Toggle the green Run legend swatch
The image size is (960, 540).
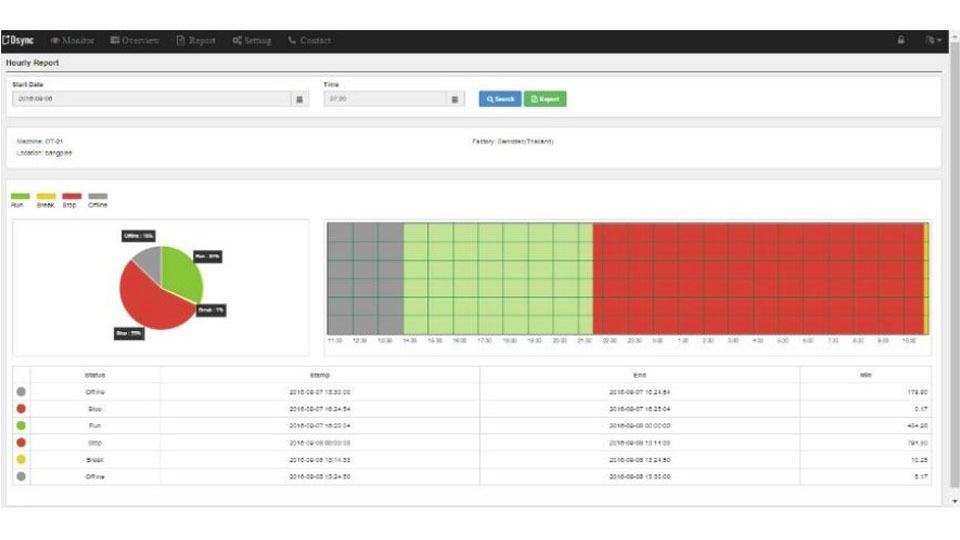click(x=20, y=197)
